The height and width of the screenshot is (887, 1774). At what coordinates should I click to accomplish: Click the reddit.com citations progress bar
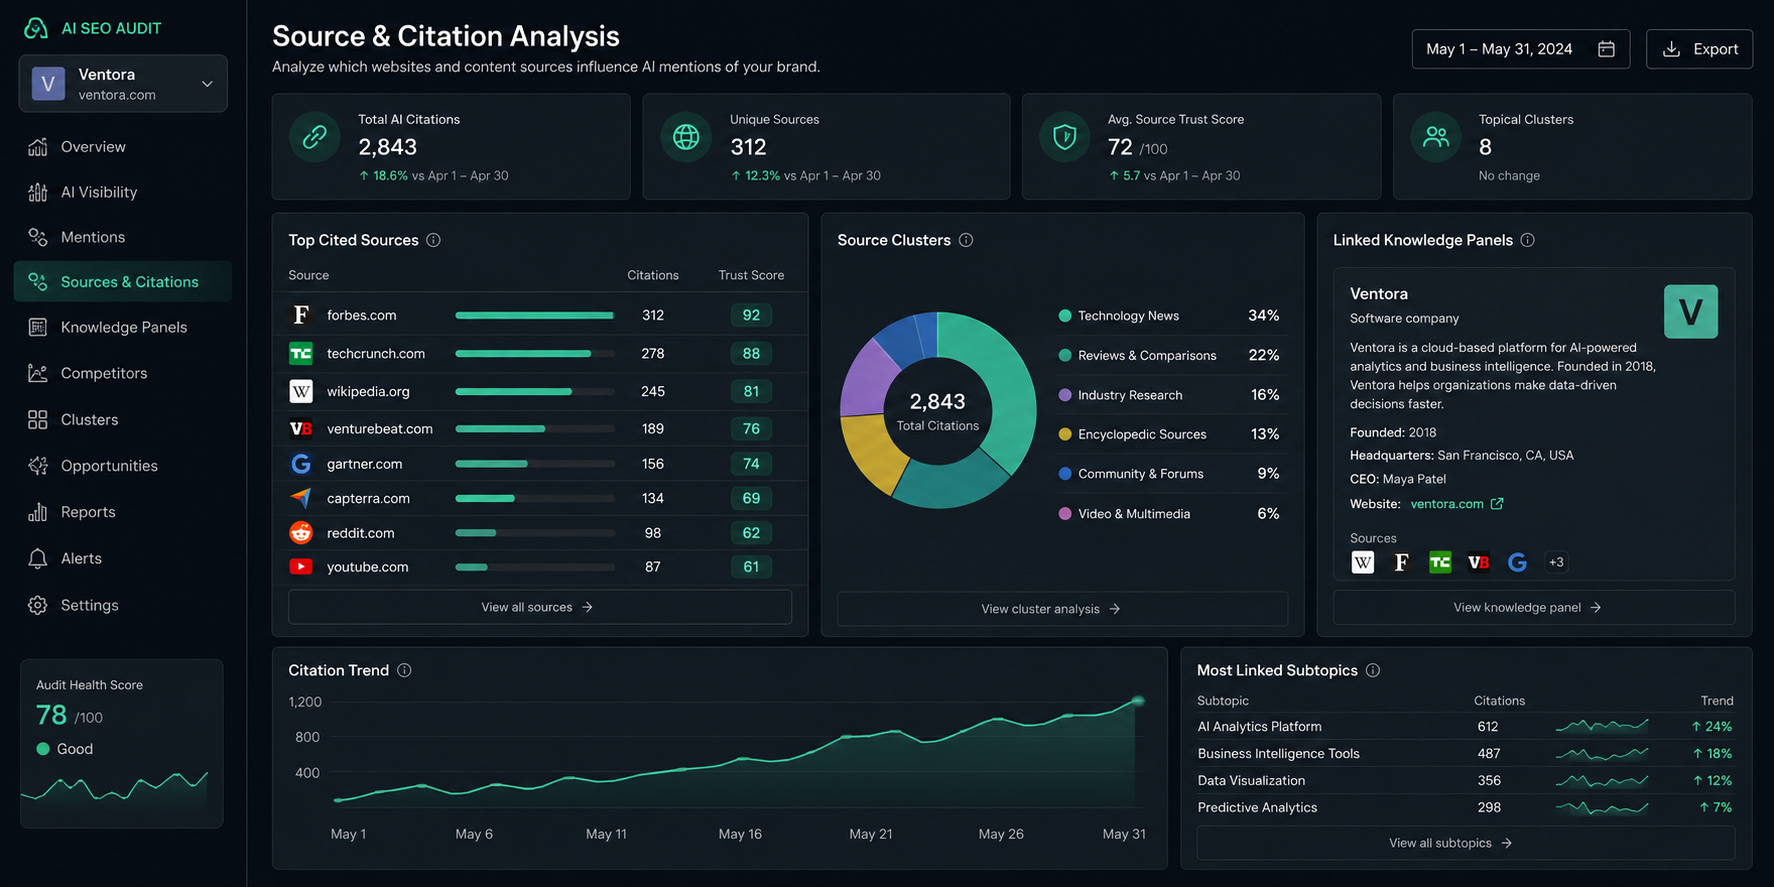(x=535, y=533)
